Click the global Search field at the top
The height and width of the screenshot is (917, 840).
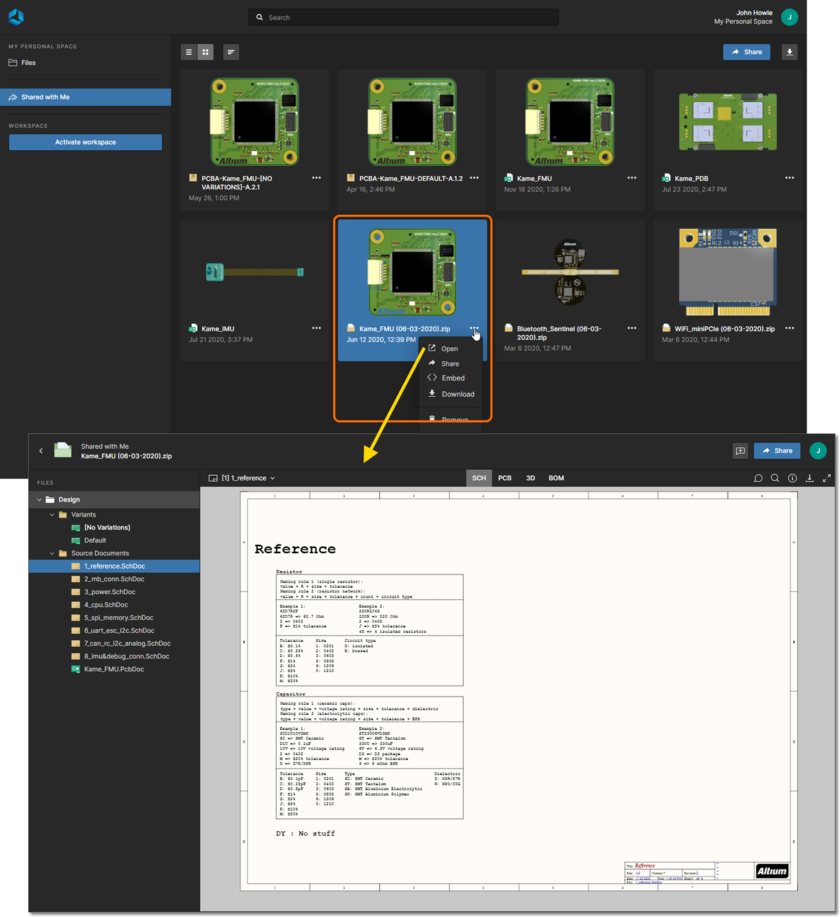point(400,16)
